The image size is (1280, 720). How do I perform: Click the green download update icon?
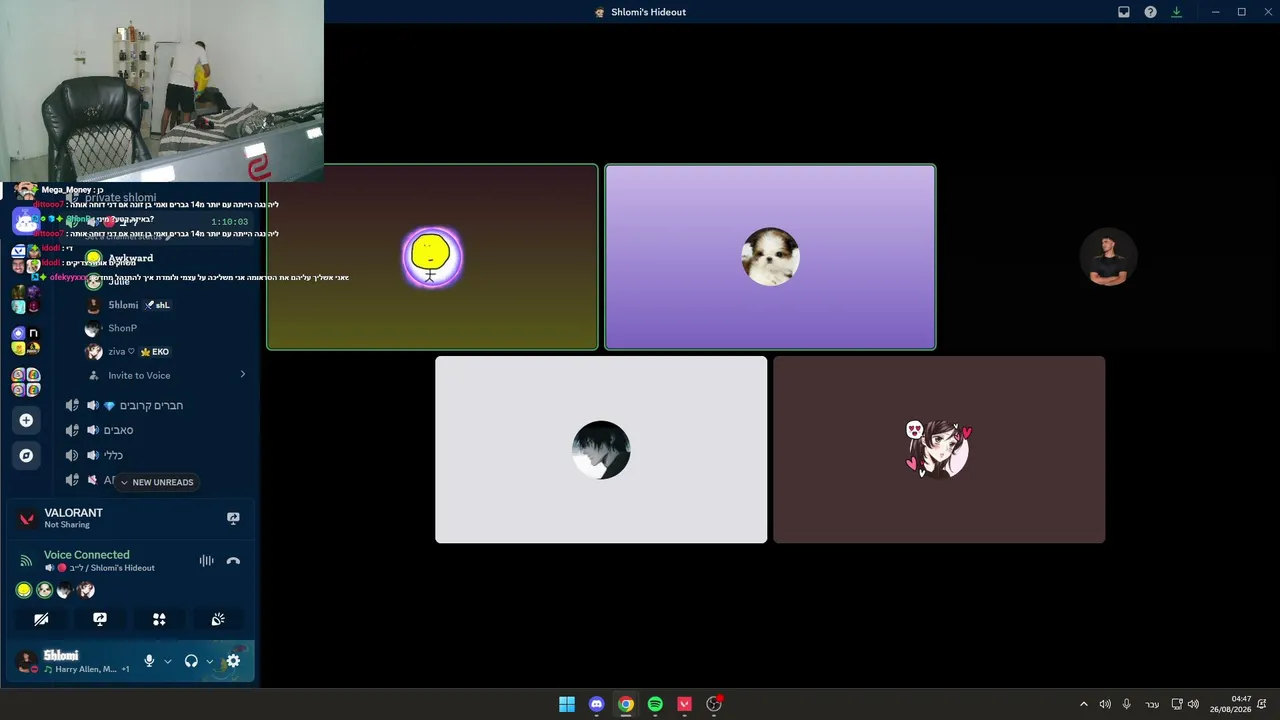pyautogui.click(x=1176, y=12)
